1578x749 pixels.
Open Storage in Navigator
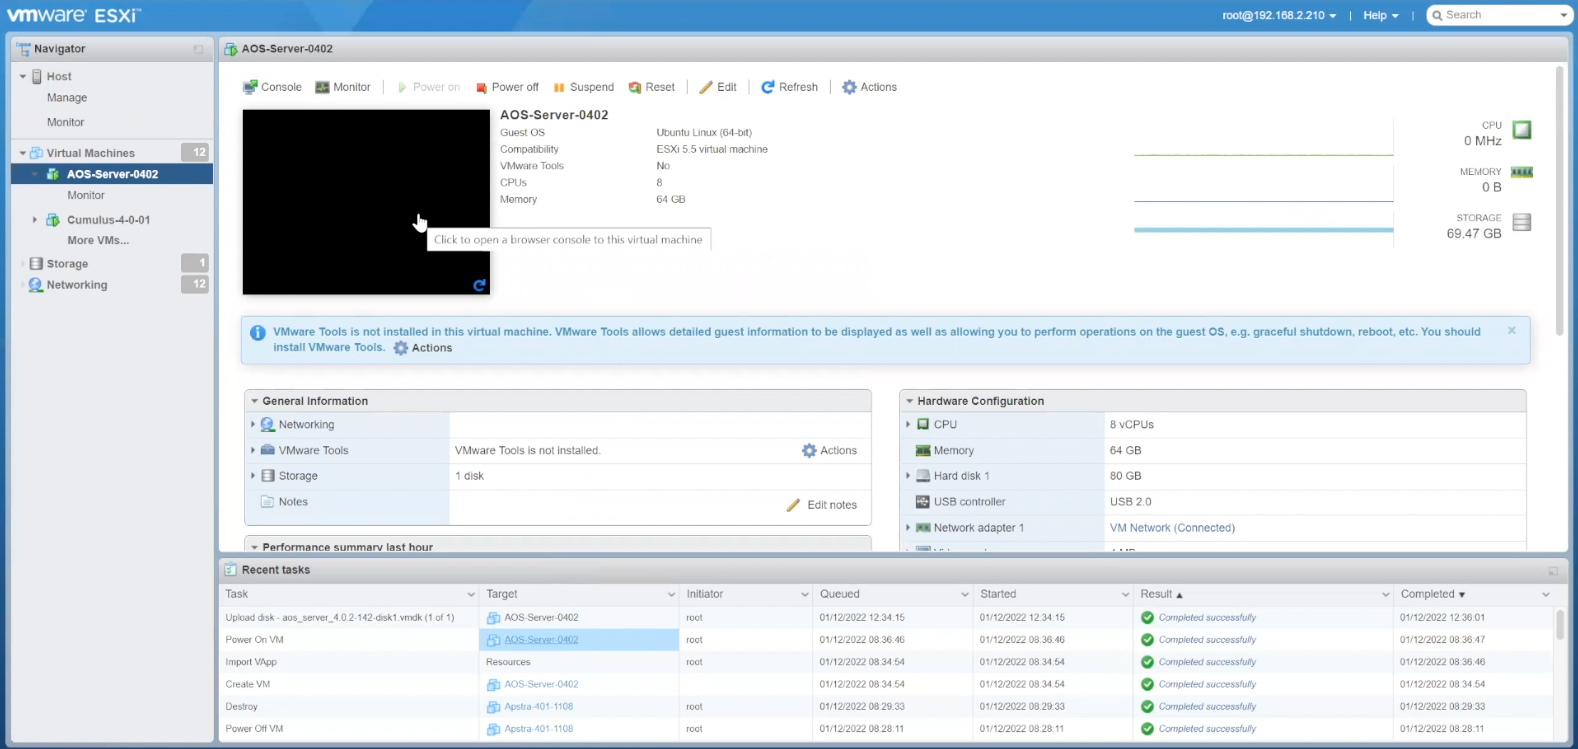67,264
